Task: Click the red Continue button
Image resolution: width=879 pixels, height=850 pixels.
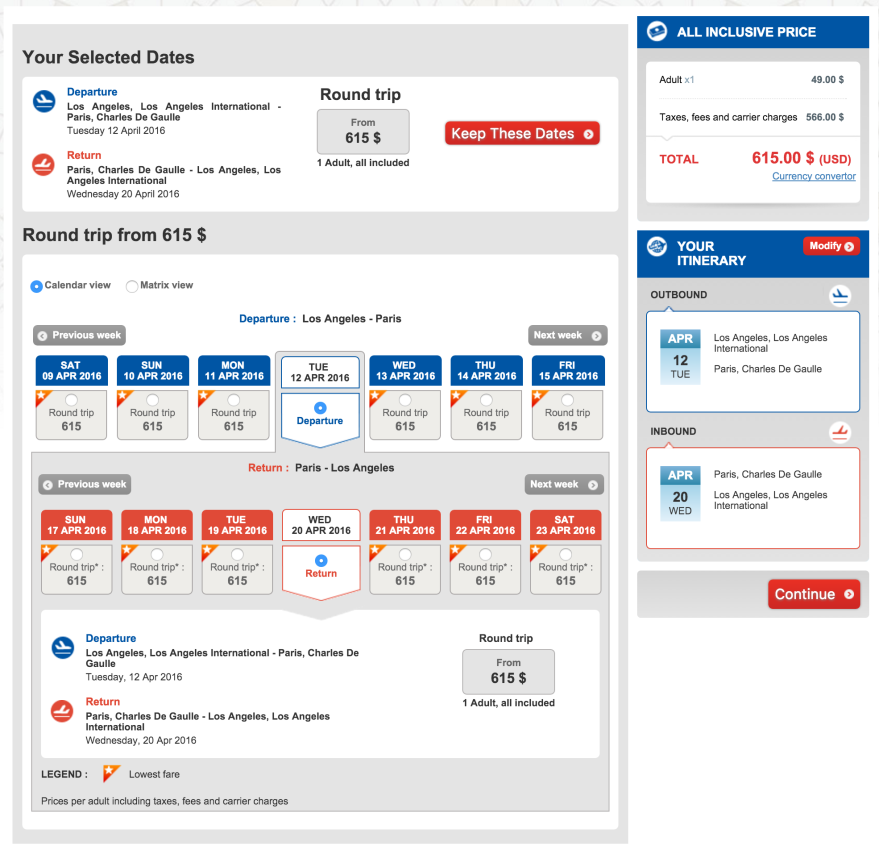Action: pyautogui.click(x=813, y=594)
